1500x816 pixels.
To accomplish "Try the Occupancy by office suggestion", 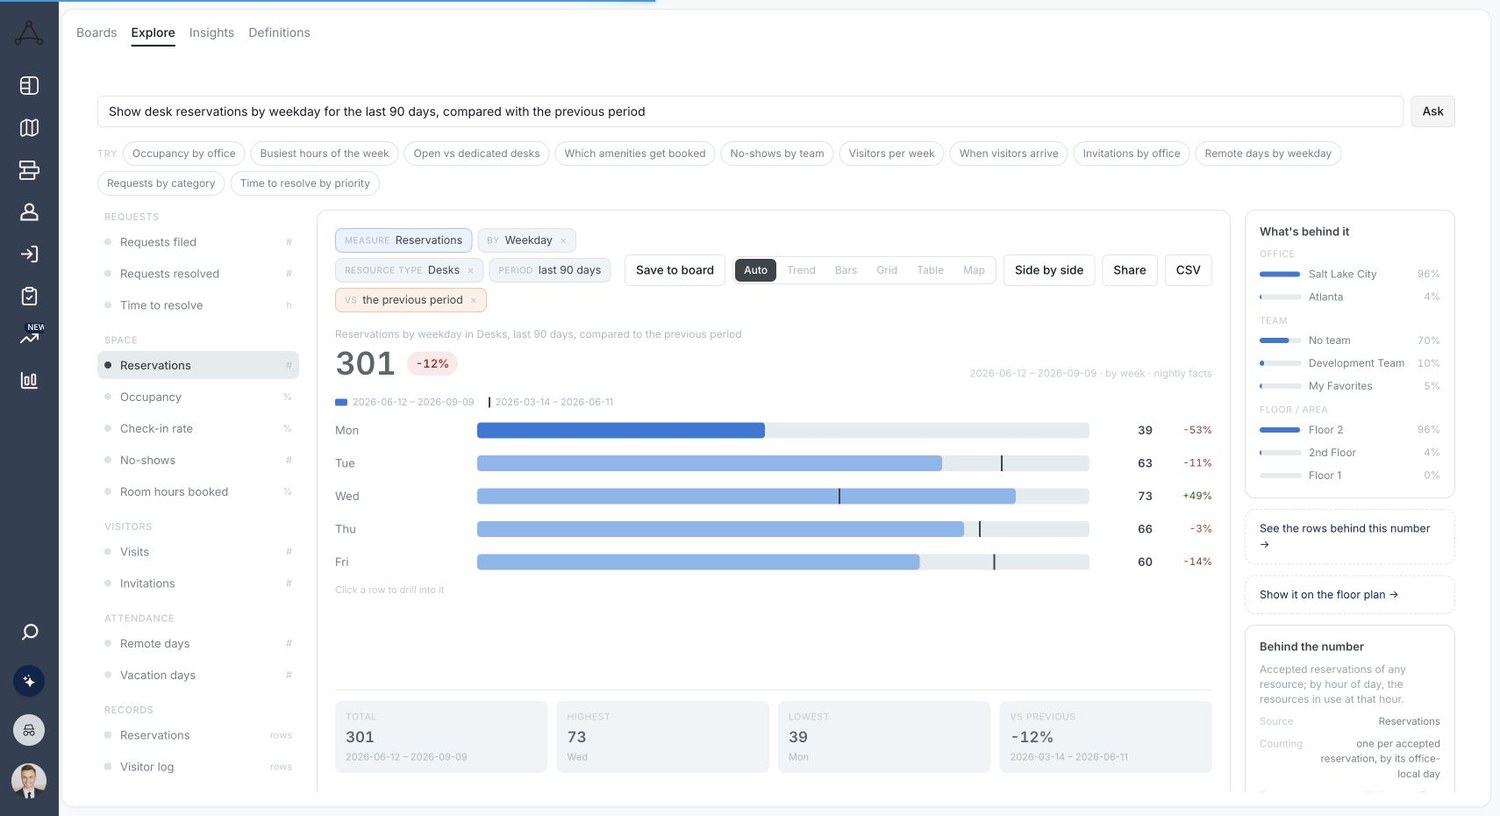I will [184, 153].
